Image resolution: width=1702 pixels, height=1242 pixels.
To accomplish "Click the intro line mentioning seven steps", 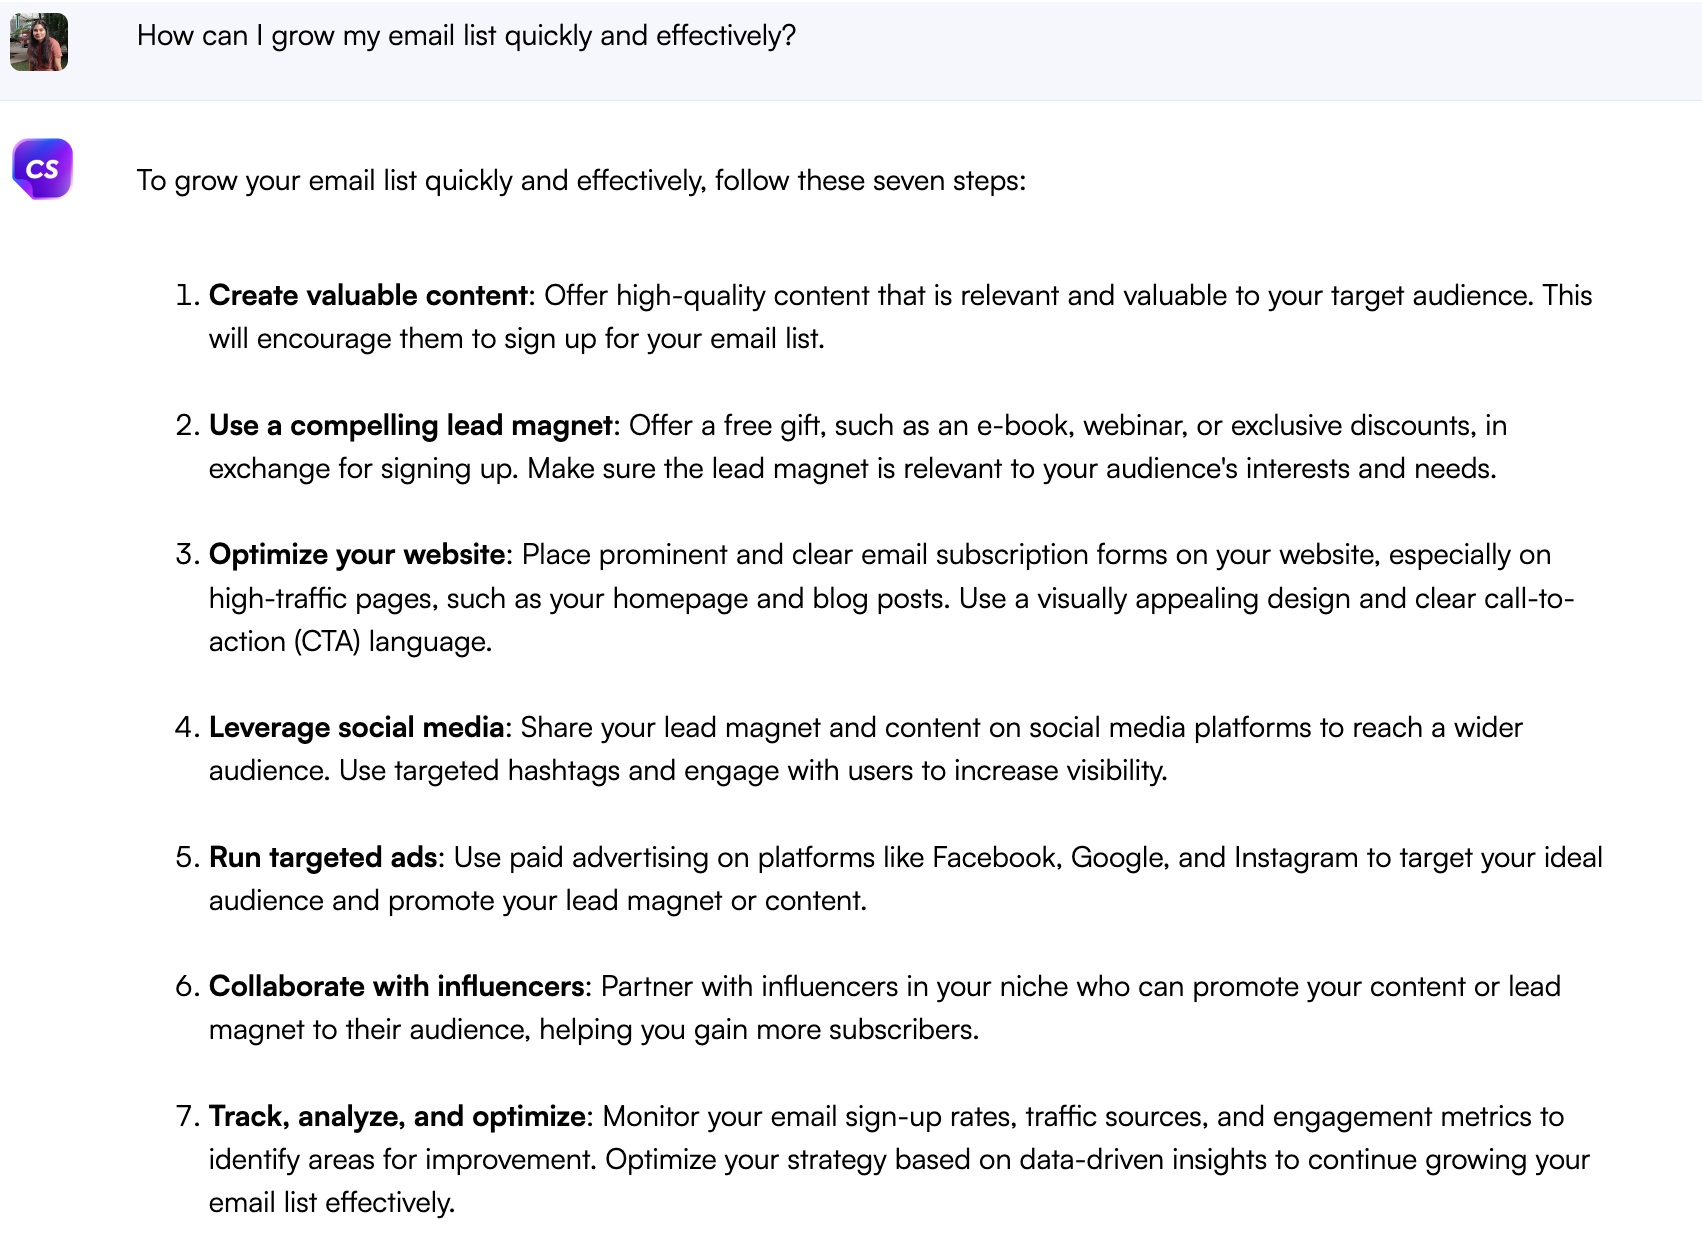I will click(x=580, y=181).
